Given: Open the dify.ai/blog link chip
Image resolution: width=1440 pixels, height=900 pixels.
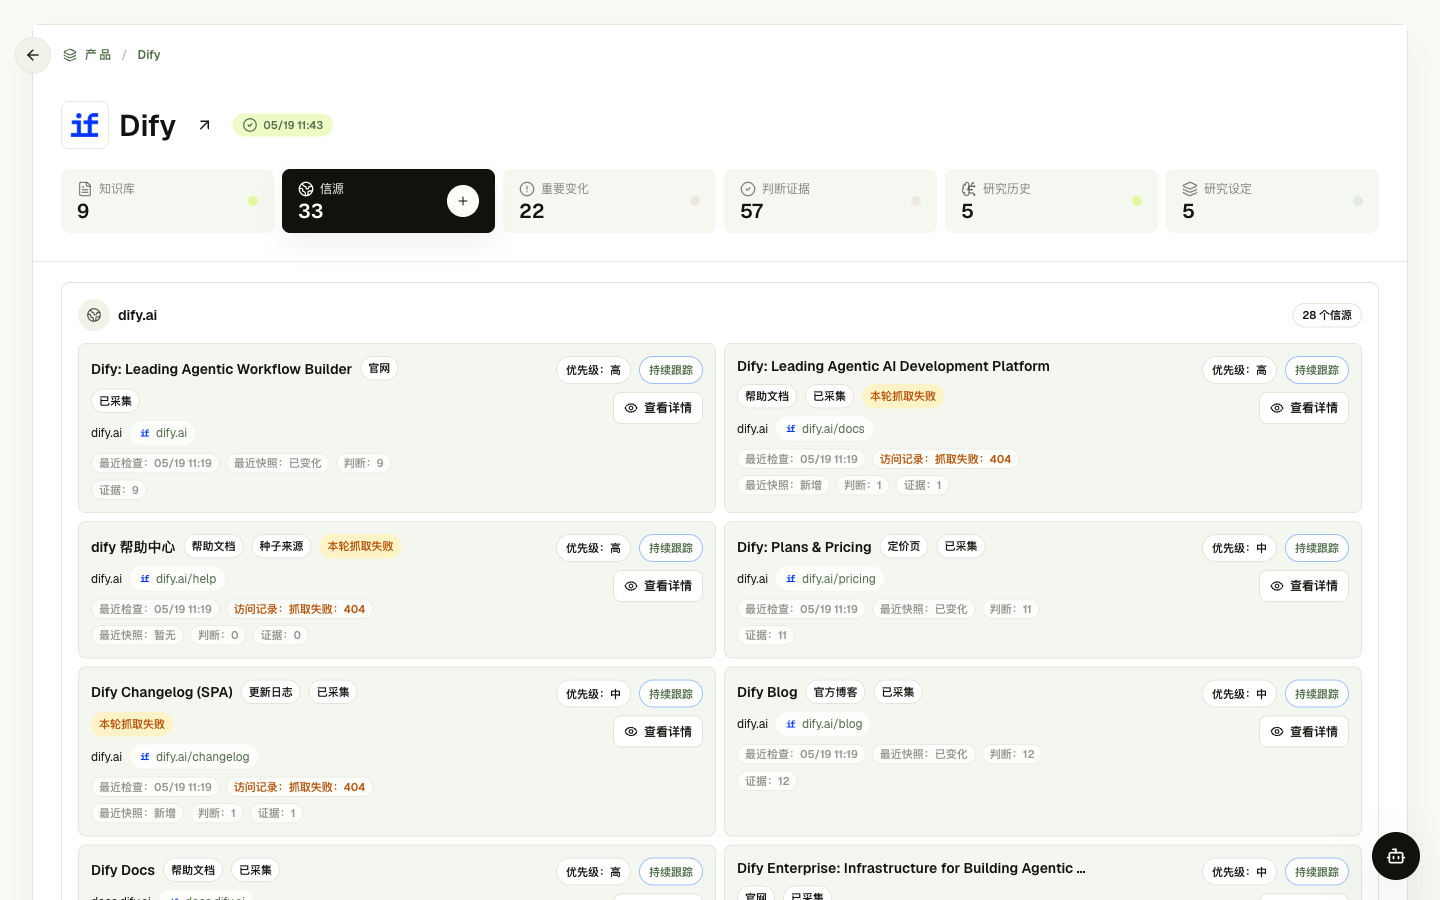Looking at the screenshot, I should [824, 724].
